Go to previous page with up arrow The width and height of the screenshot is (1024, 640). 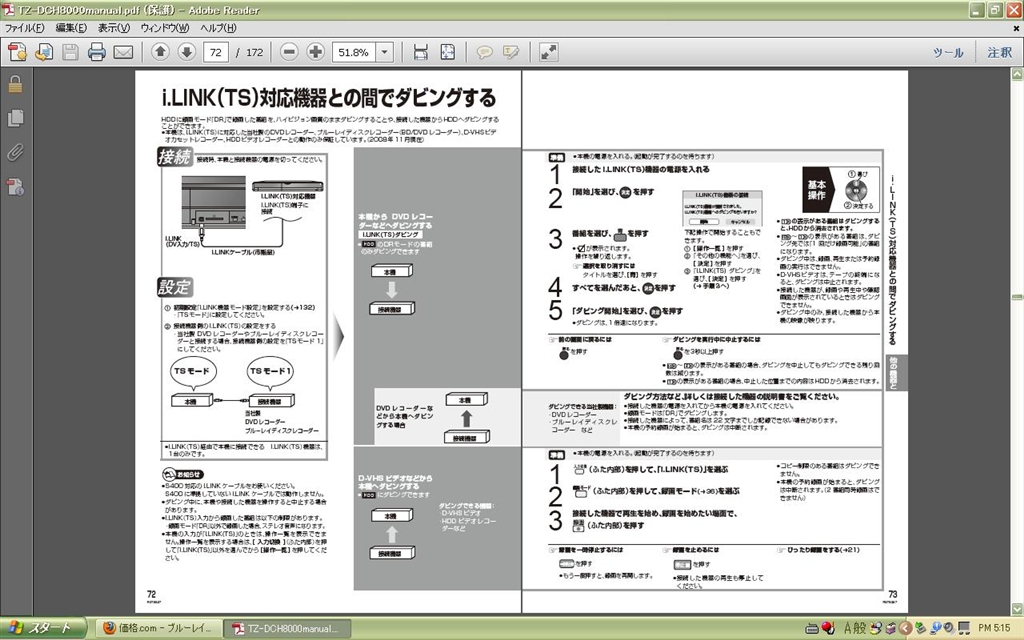point(161,52)
